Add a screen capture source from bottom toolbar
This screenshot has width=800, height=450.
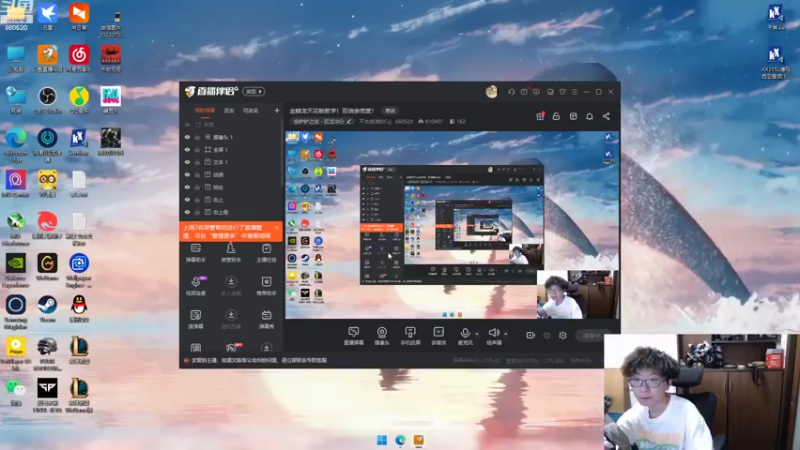coord(353,336)
